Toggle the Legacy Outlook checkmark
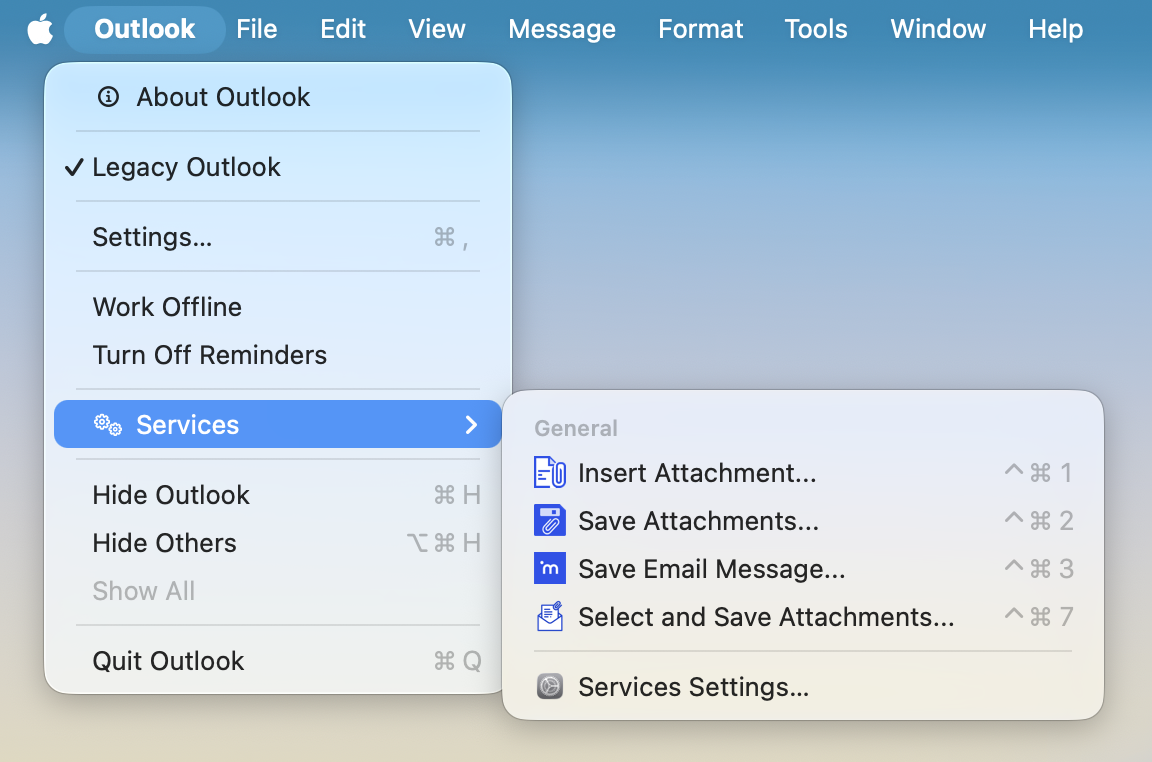The image size is (1152, 762). coord(74,168)
